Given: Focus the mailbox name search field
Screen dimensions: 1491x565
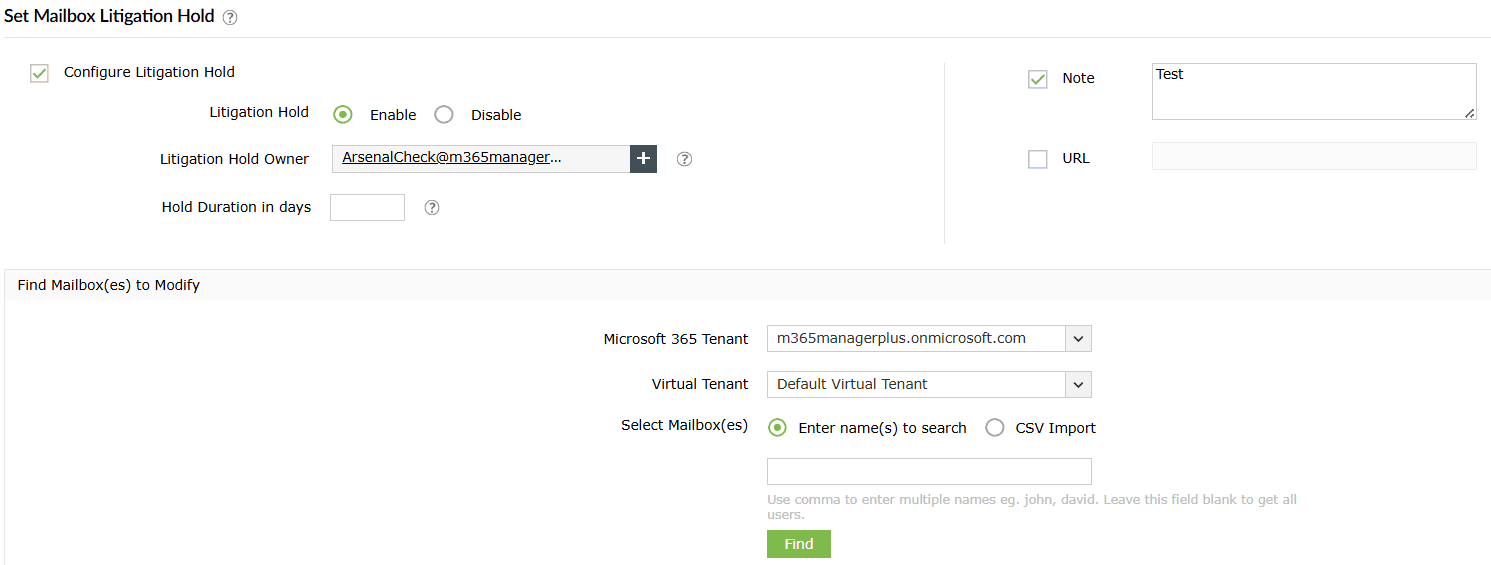Looking at the screenshot, I should click(928, 471).
